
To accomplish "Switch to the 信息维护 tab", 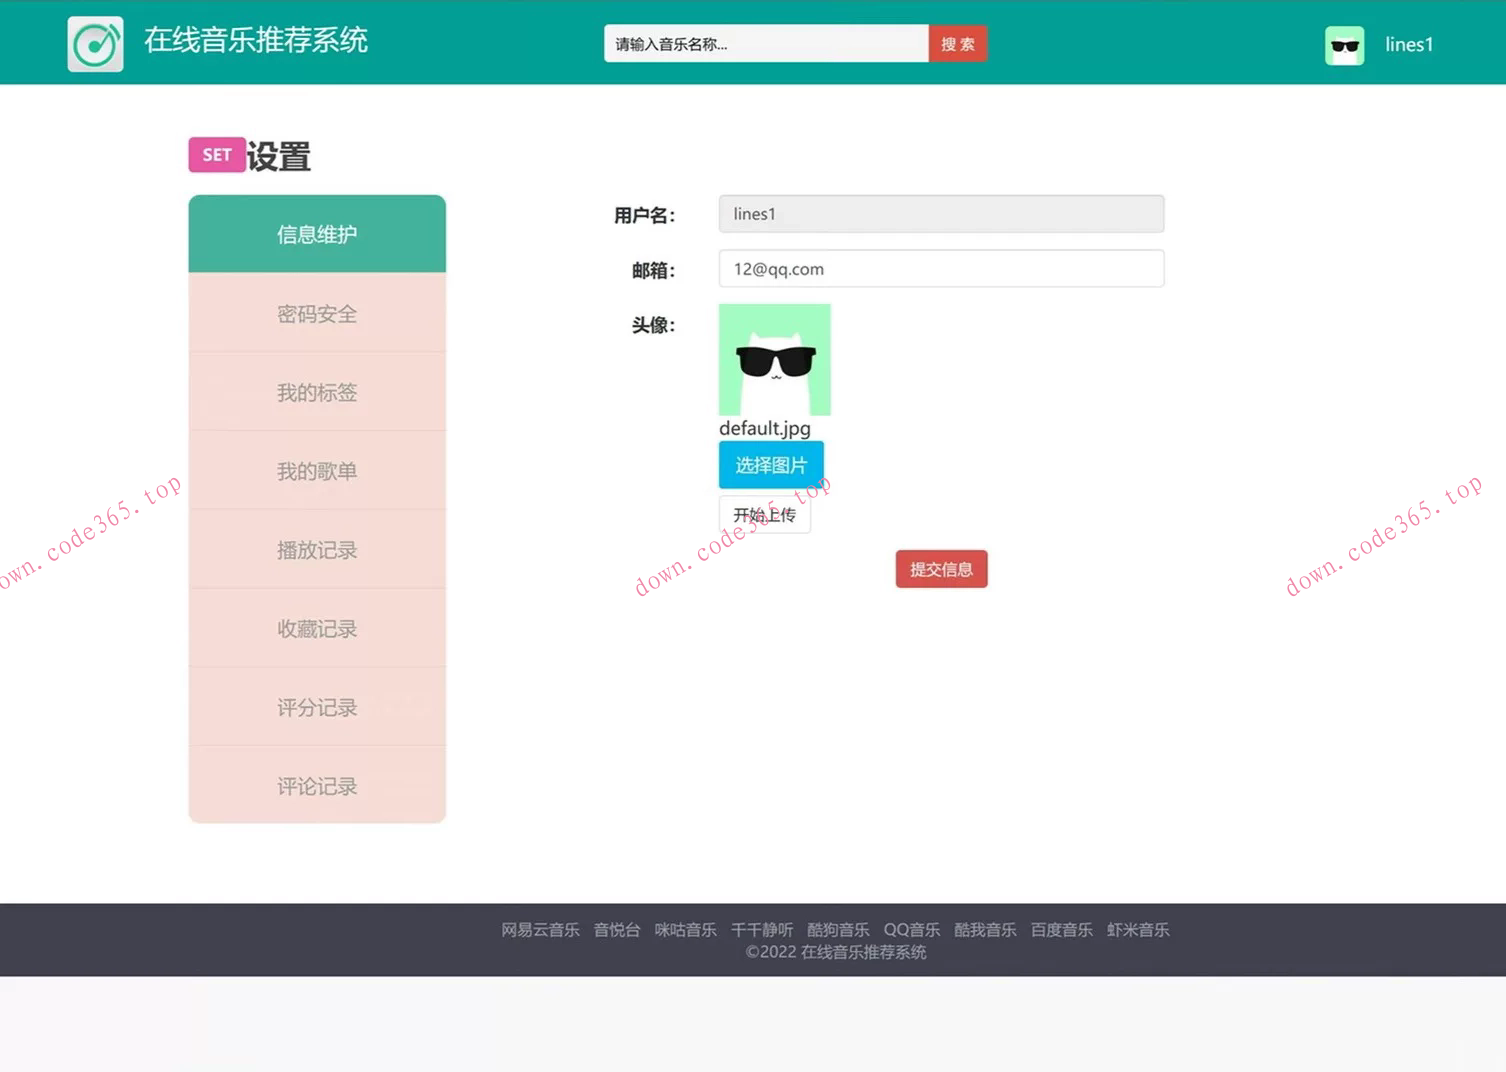I will 316,233.
